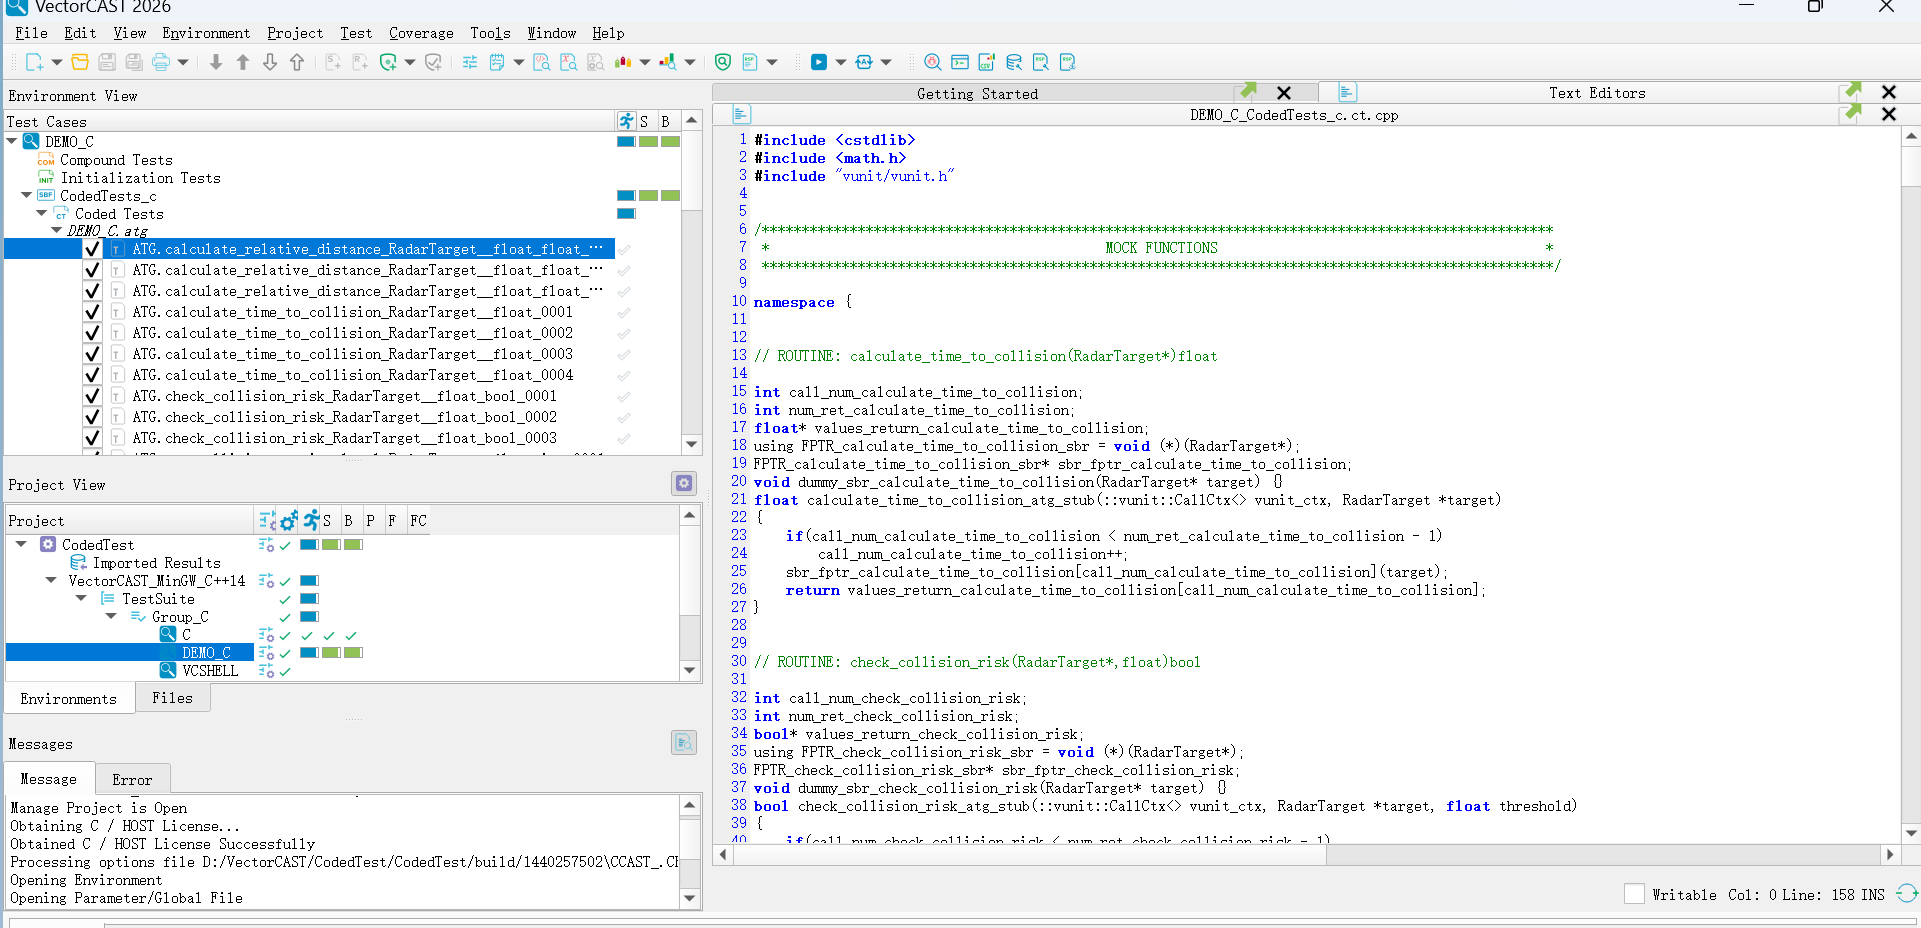Click the running-man column icon in Test Cases header
1921x928 pixels.
[626, 121]
